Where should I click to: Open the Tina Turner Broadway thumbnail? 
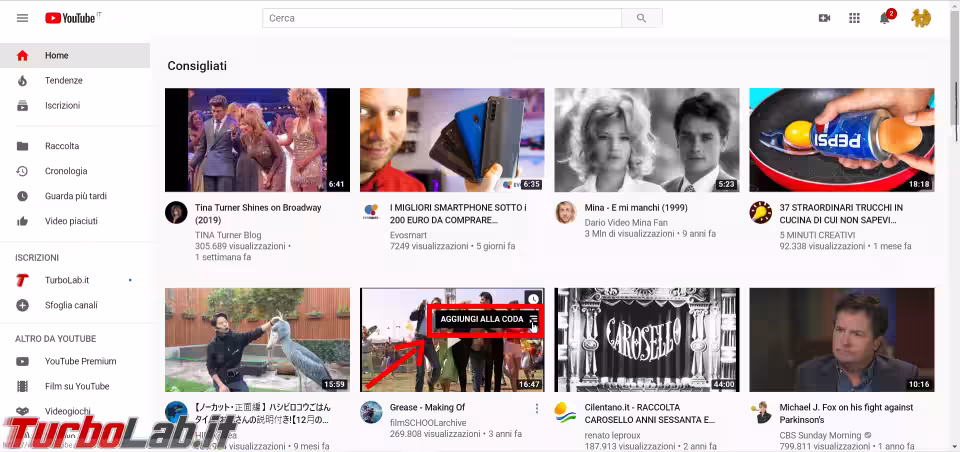(x=258, y=140)
